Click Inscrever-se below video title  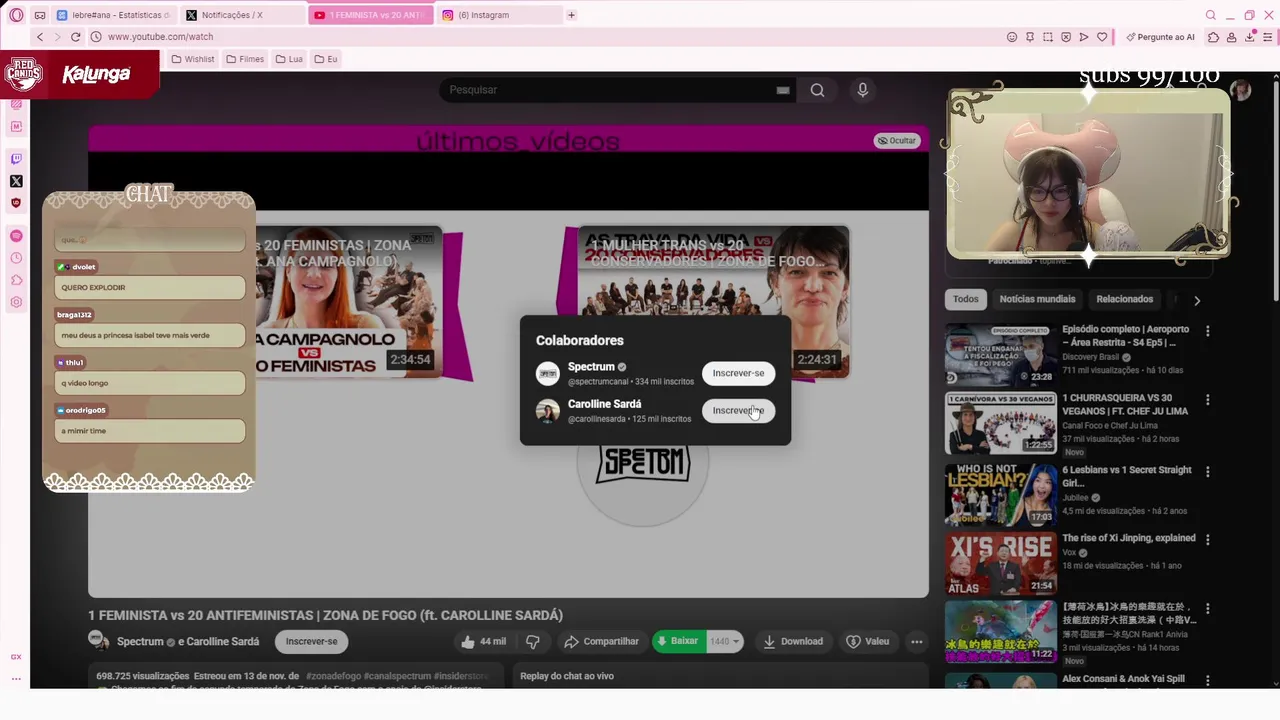click(x=312, y=642)
